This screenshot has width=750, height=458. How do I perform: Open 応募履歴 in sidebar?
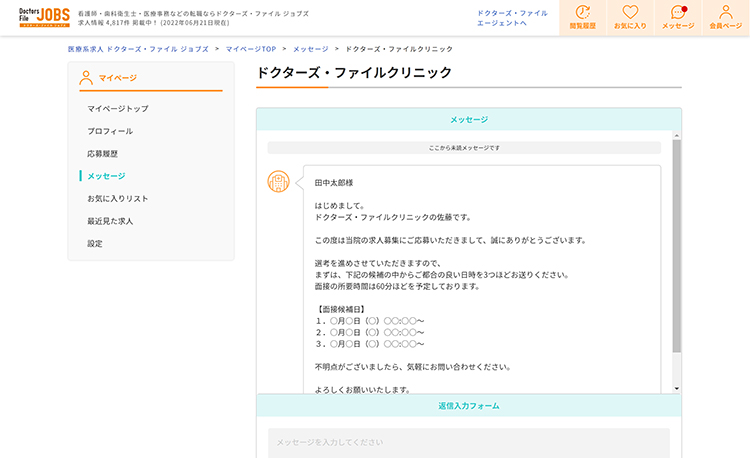tap(102, 153)
